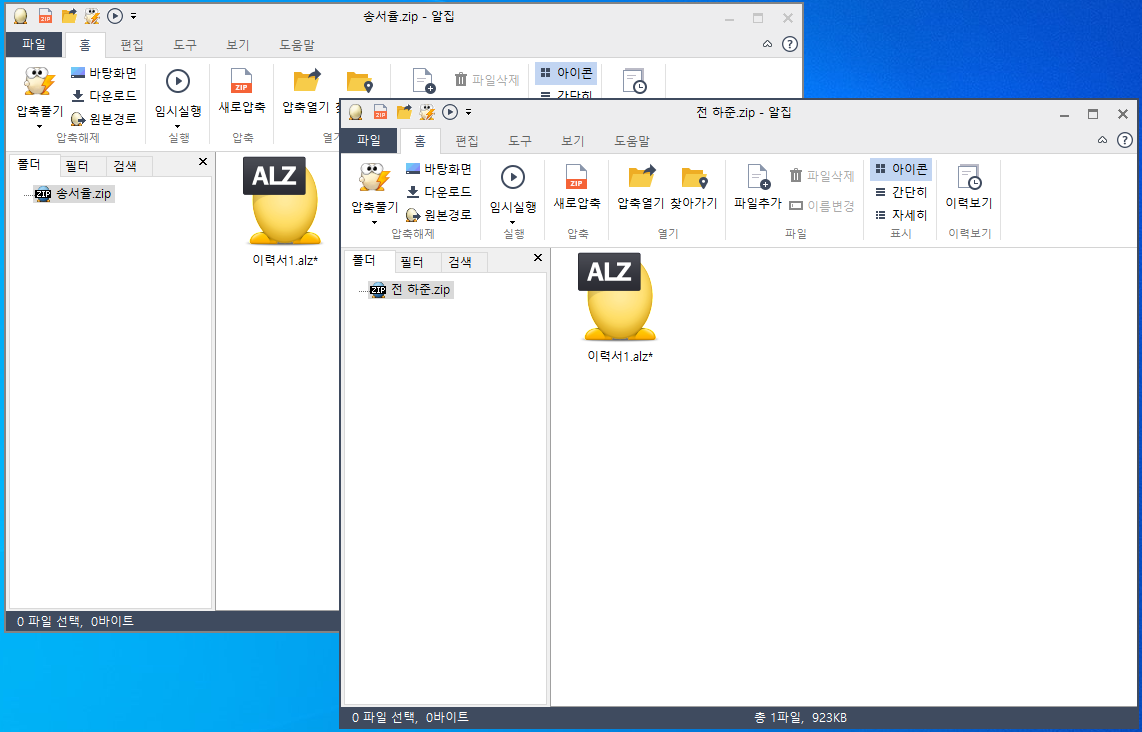Switch to 도구 tab in 전 하준.zip window
The width and height of the screenshot is (1142, 732).
click(x=520, y=141)
